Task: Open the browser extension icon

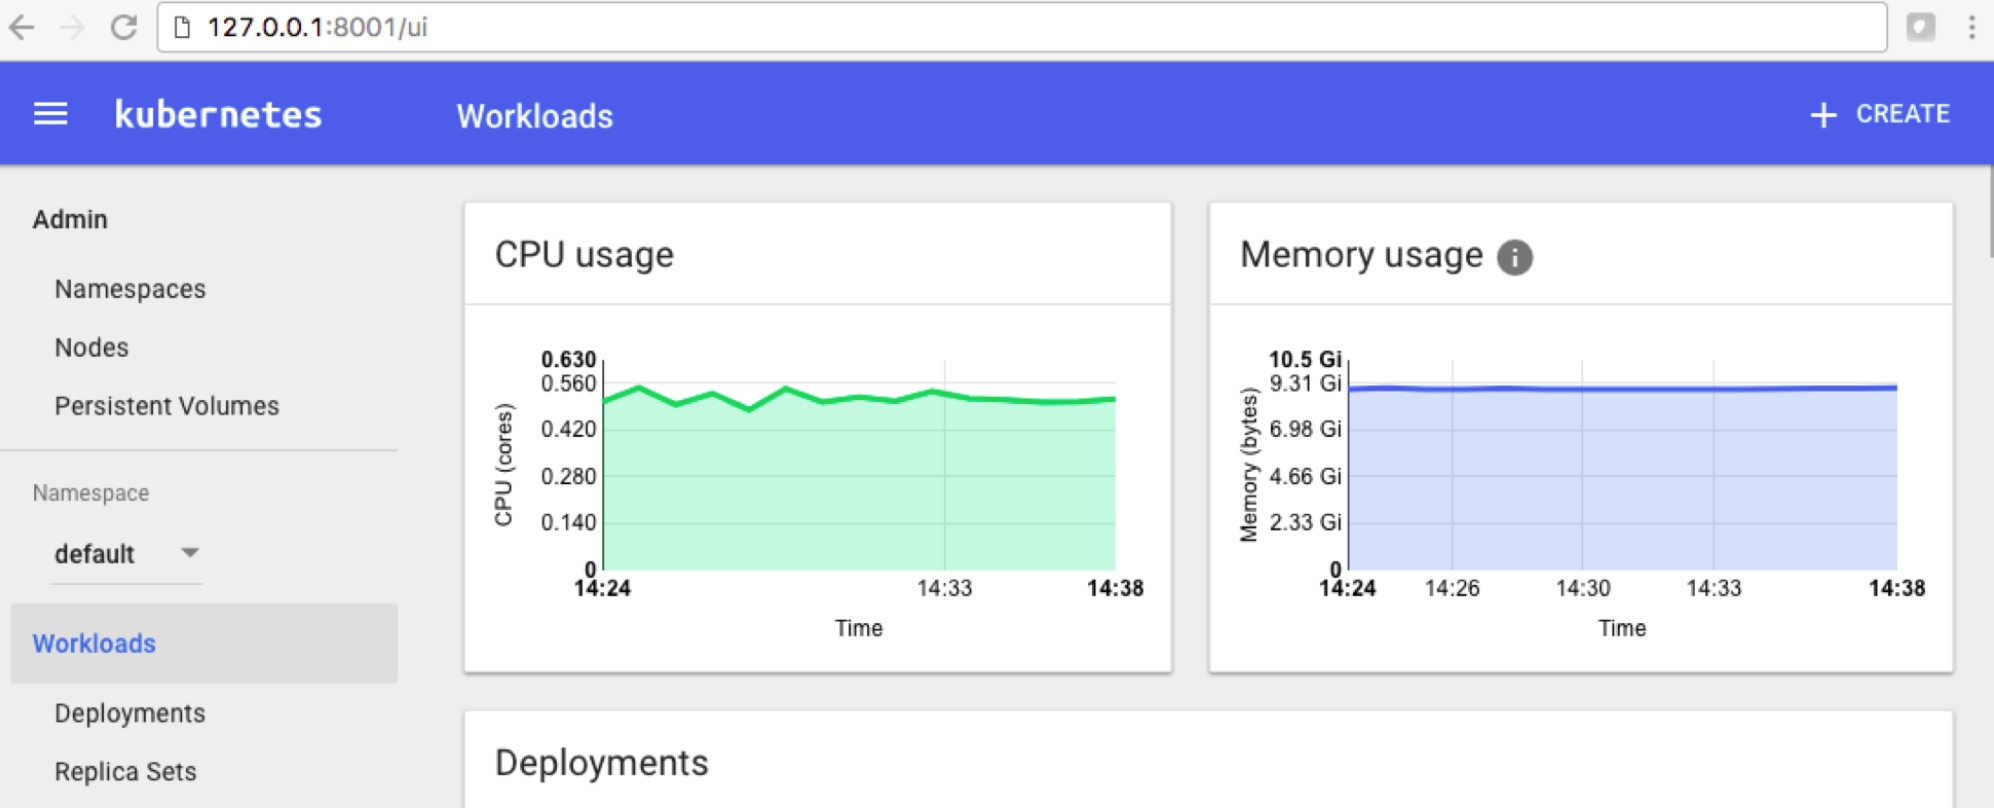Action: pos(1920,27)
